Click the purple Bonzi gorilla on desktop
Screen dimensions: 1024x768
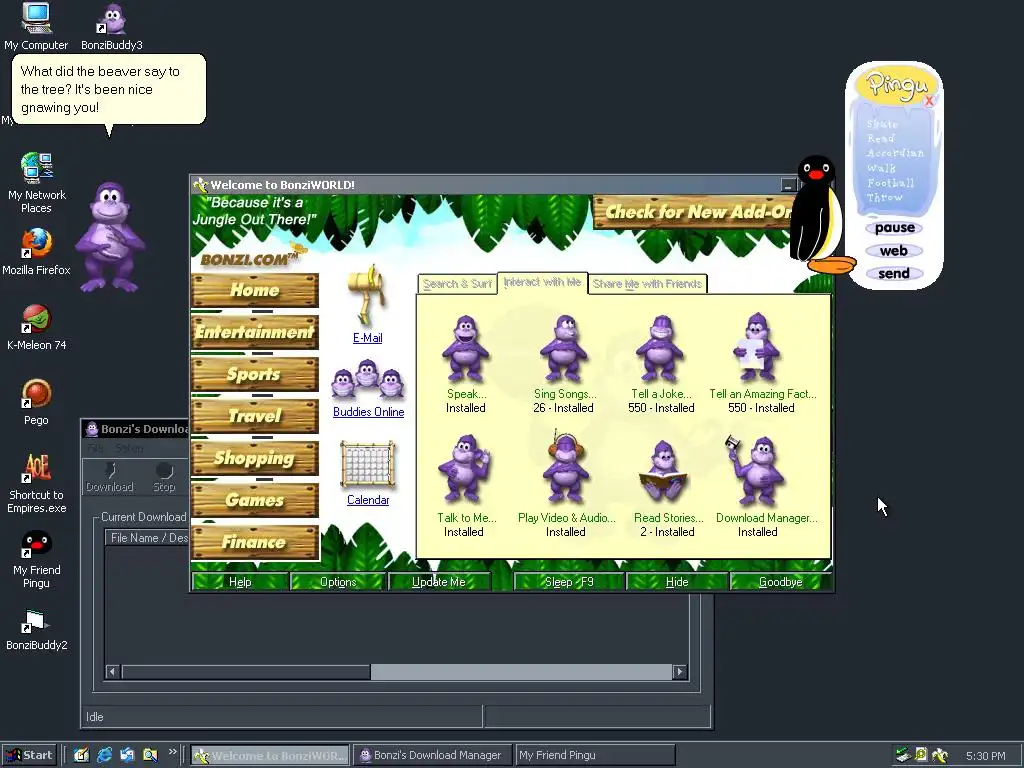click(x=110, y=238)
